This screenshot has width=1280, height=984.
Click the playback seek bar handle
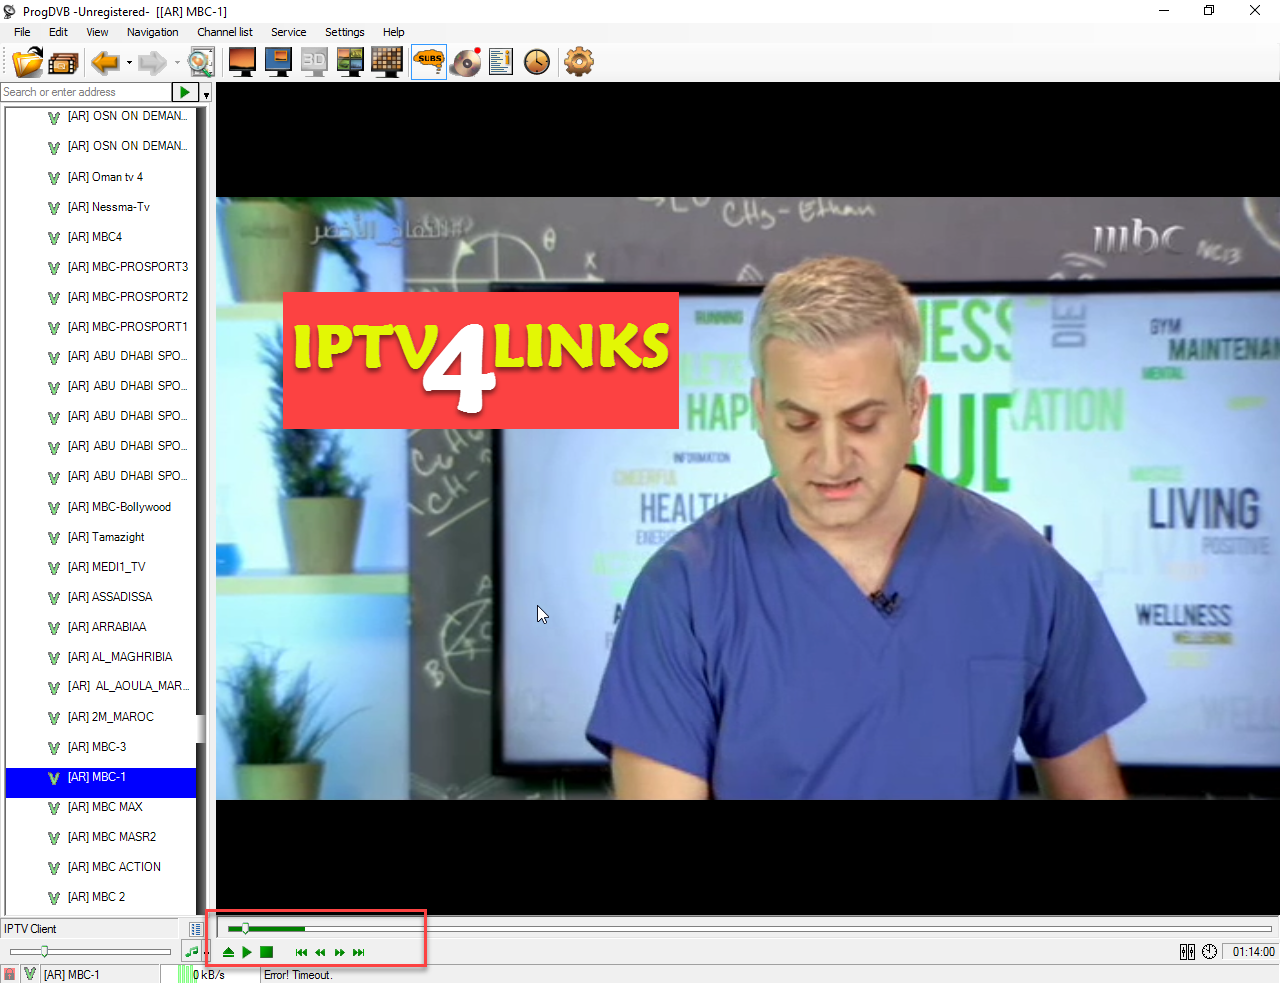[x=245, y=929]
